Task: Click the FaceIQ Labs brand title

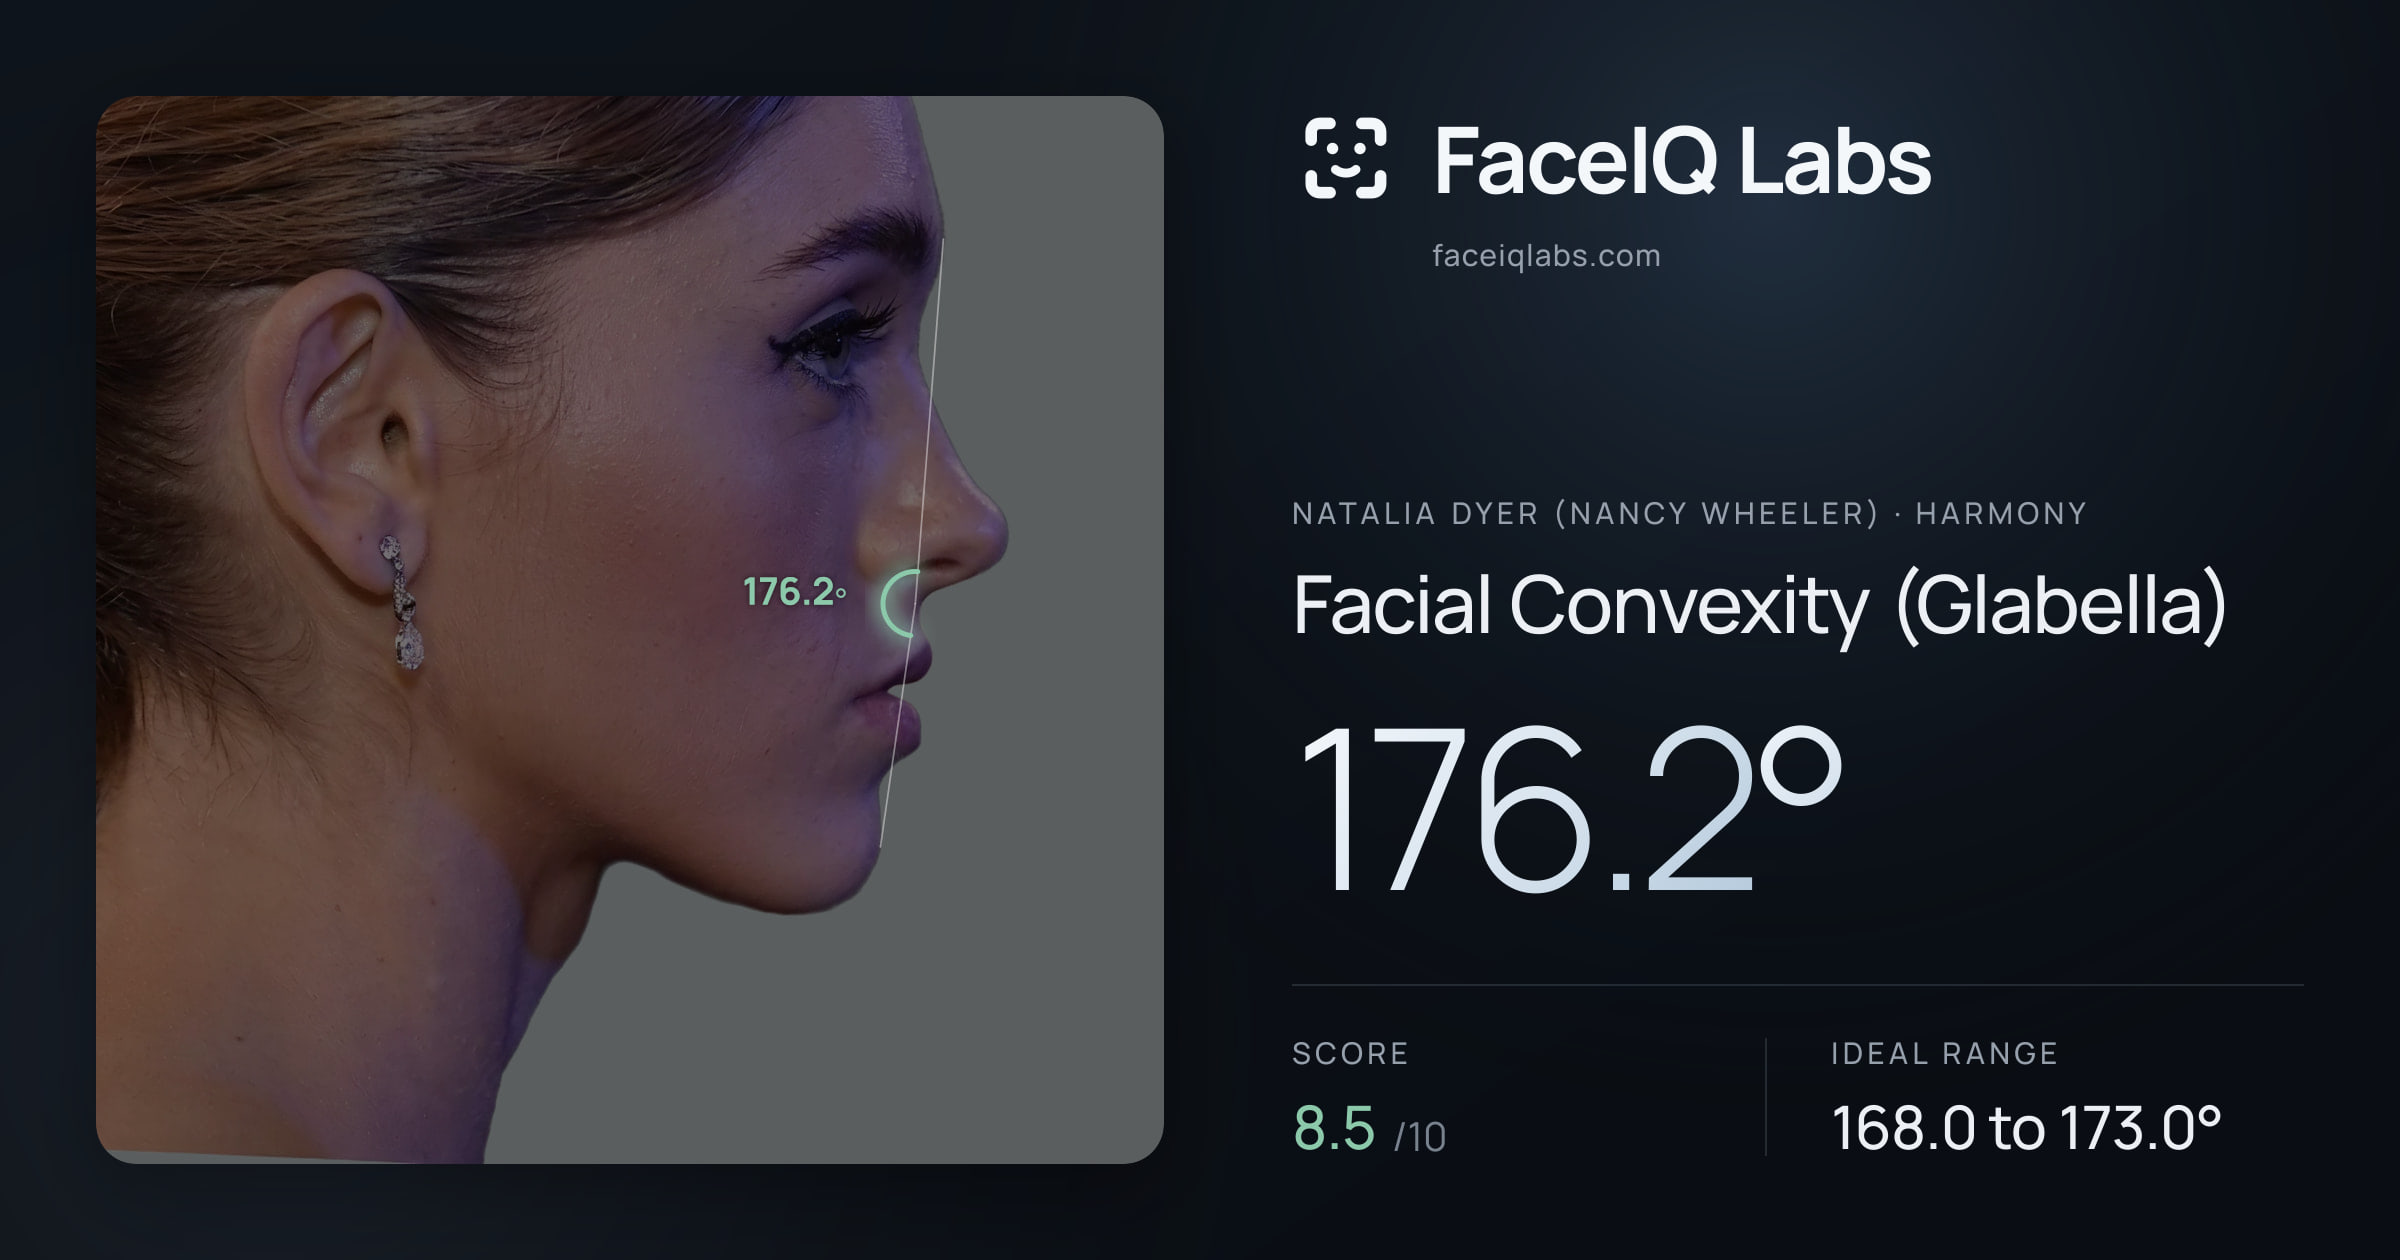Action: [1682, 160]
